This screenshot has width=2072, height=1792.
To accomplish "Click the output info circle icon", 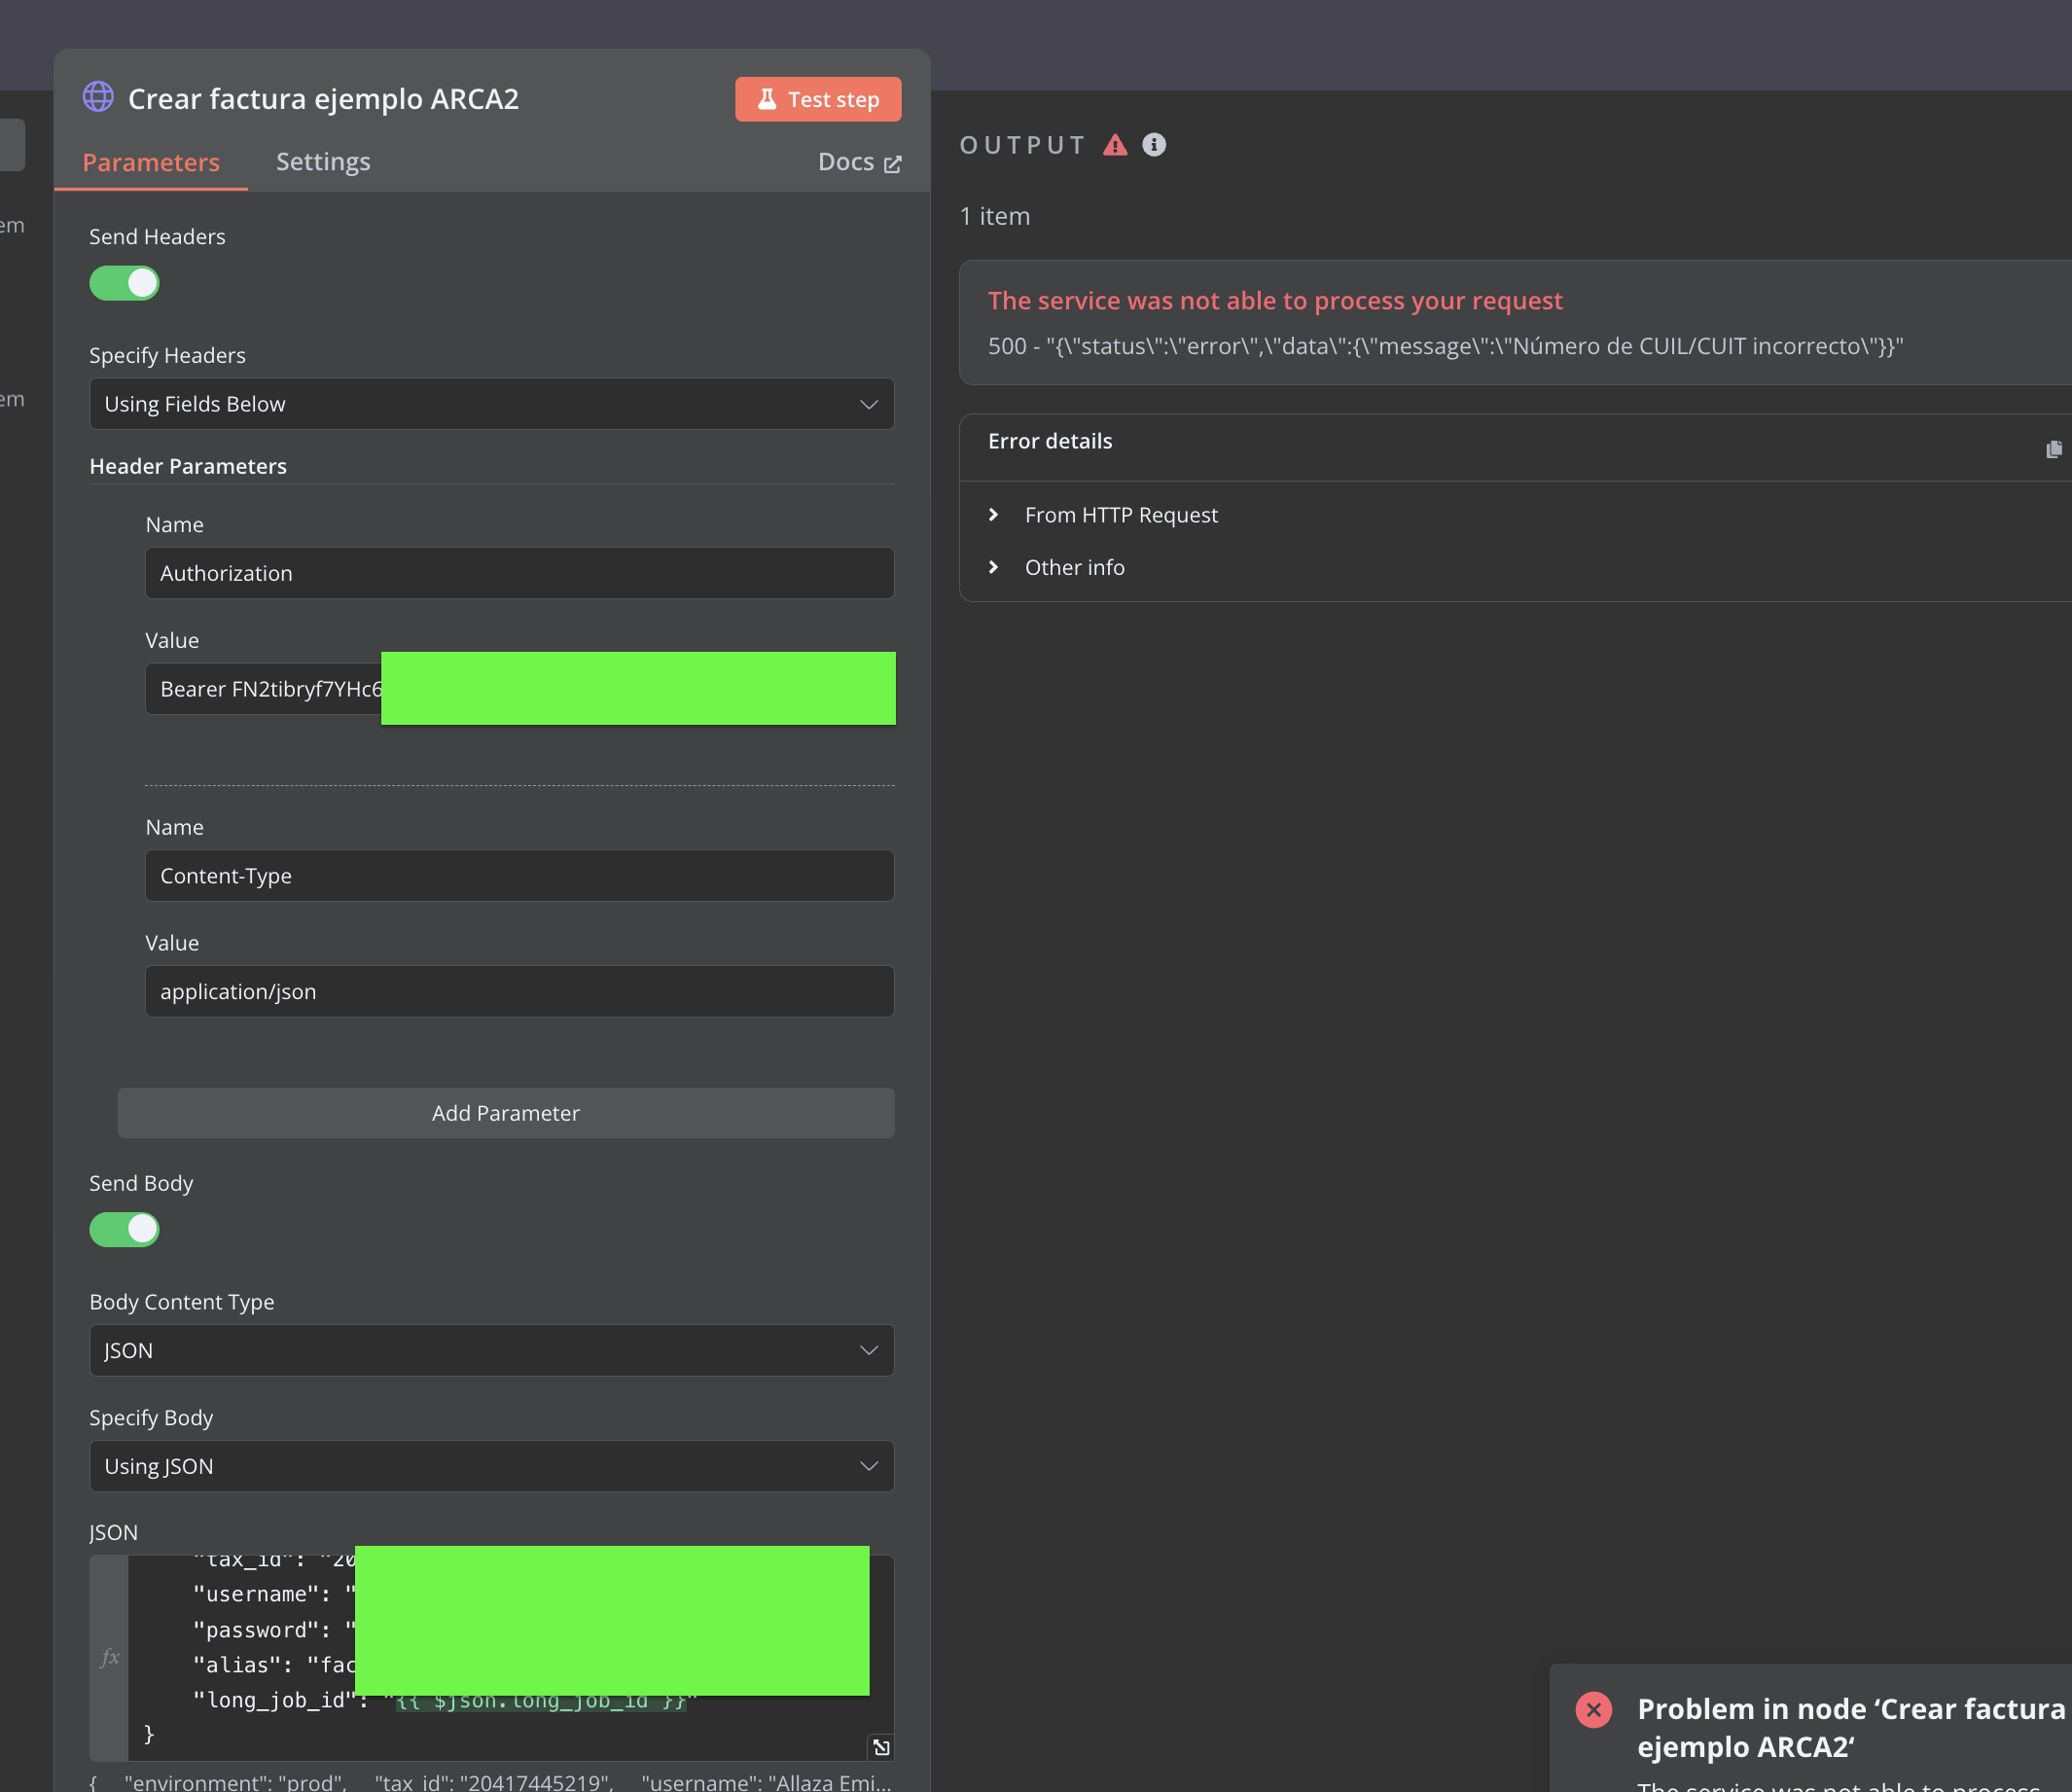I will click(x=1154, y=145).
